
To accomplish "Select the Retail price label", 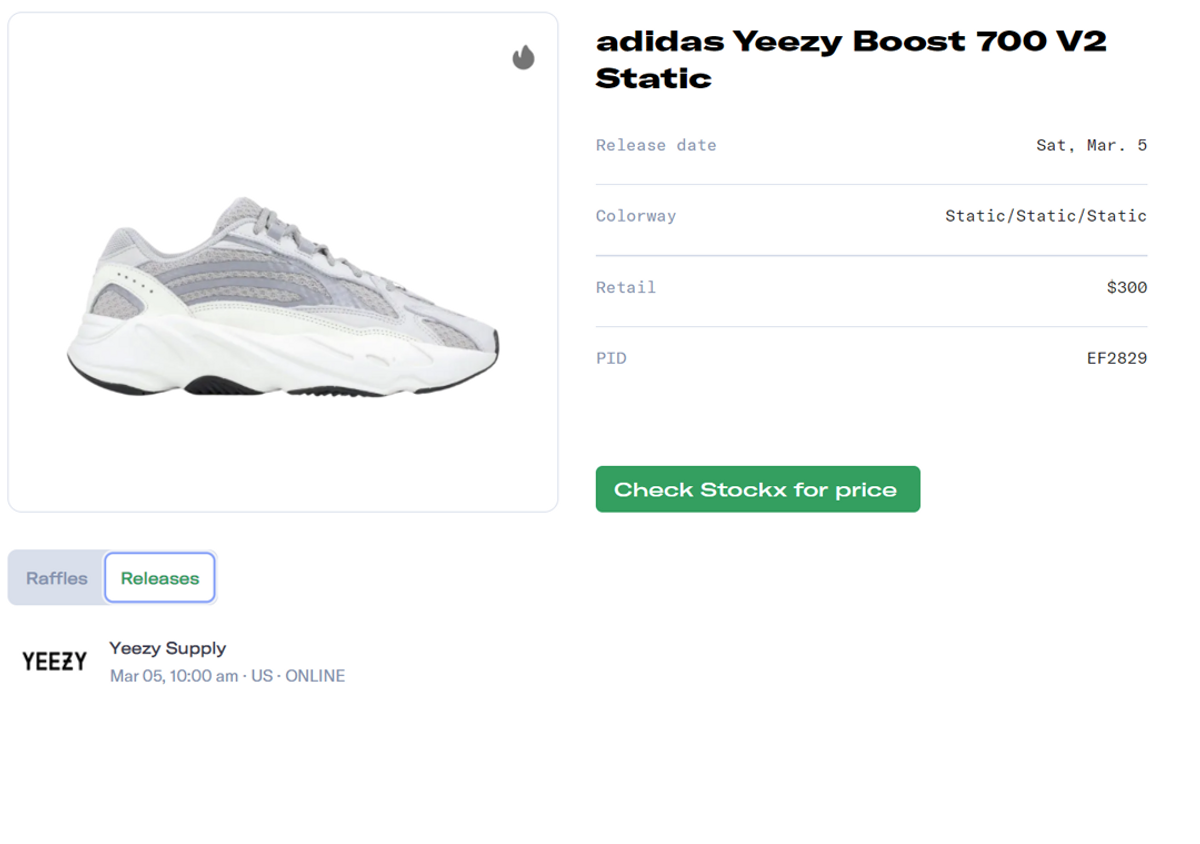I will [626, 287].
